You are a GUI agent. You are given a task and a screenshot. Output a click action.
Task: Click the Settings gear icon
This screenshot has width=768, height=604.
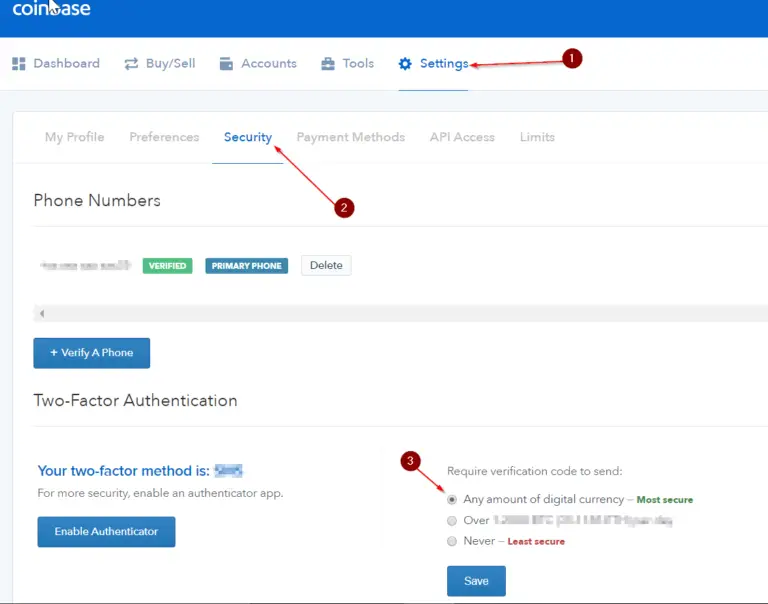click(405, 64)
